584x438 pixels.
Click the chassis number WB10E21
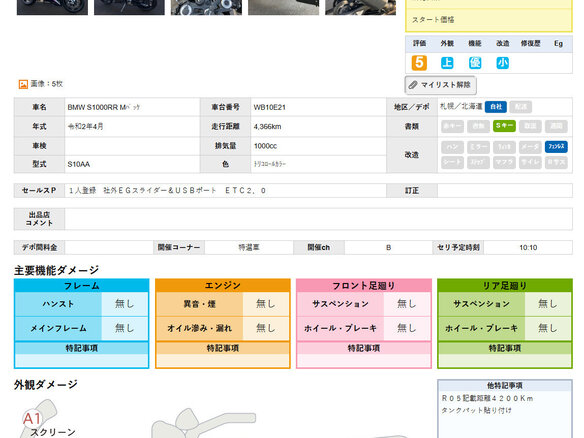[x=270, y=107]
